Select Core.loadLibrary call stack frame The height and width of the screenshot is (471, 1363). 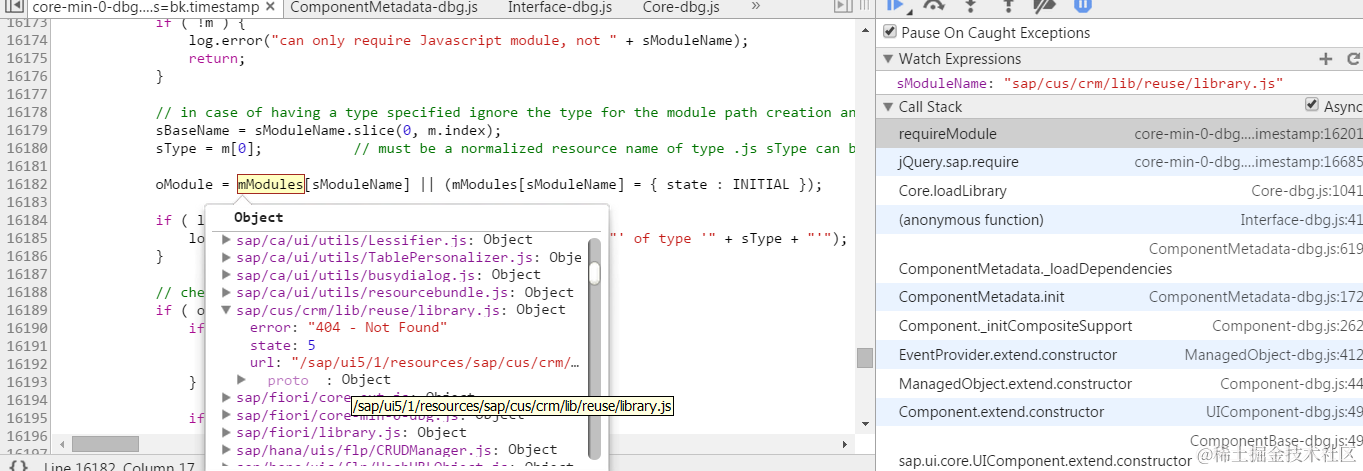click(1119, 191)
